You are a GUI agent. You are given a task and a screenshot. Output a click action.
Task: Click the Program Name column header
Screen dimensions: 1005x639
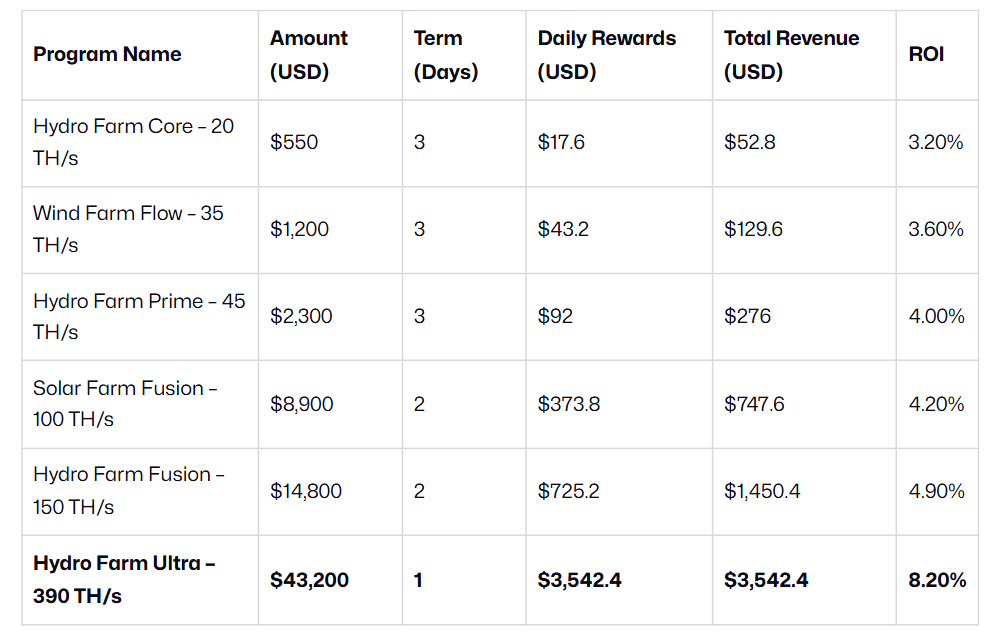click(x=107, y=55)
